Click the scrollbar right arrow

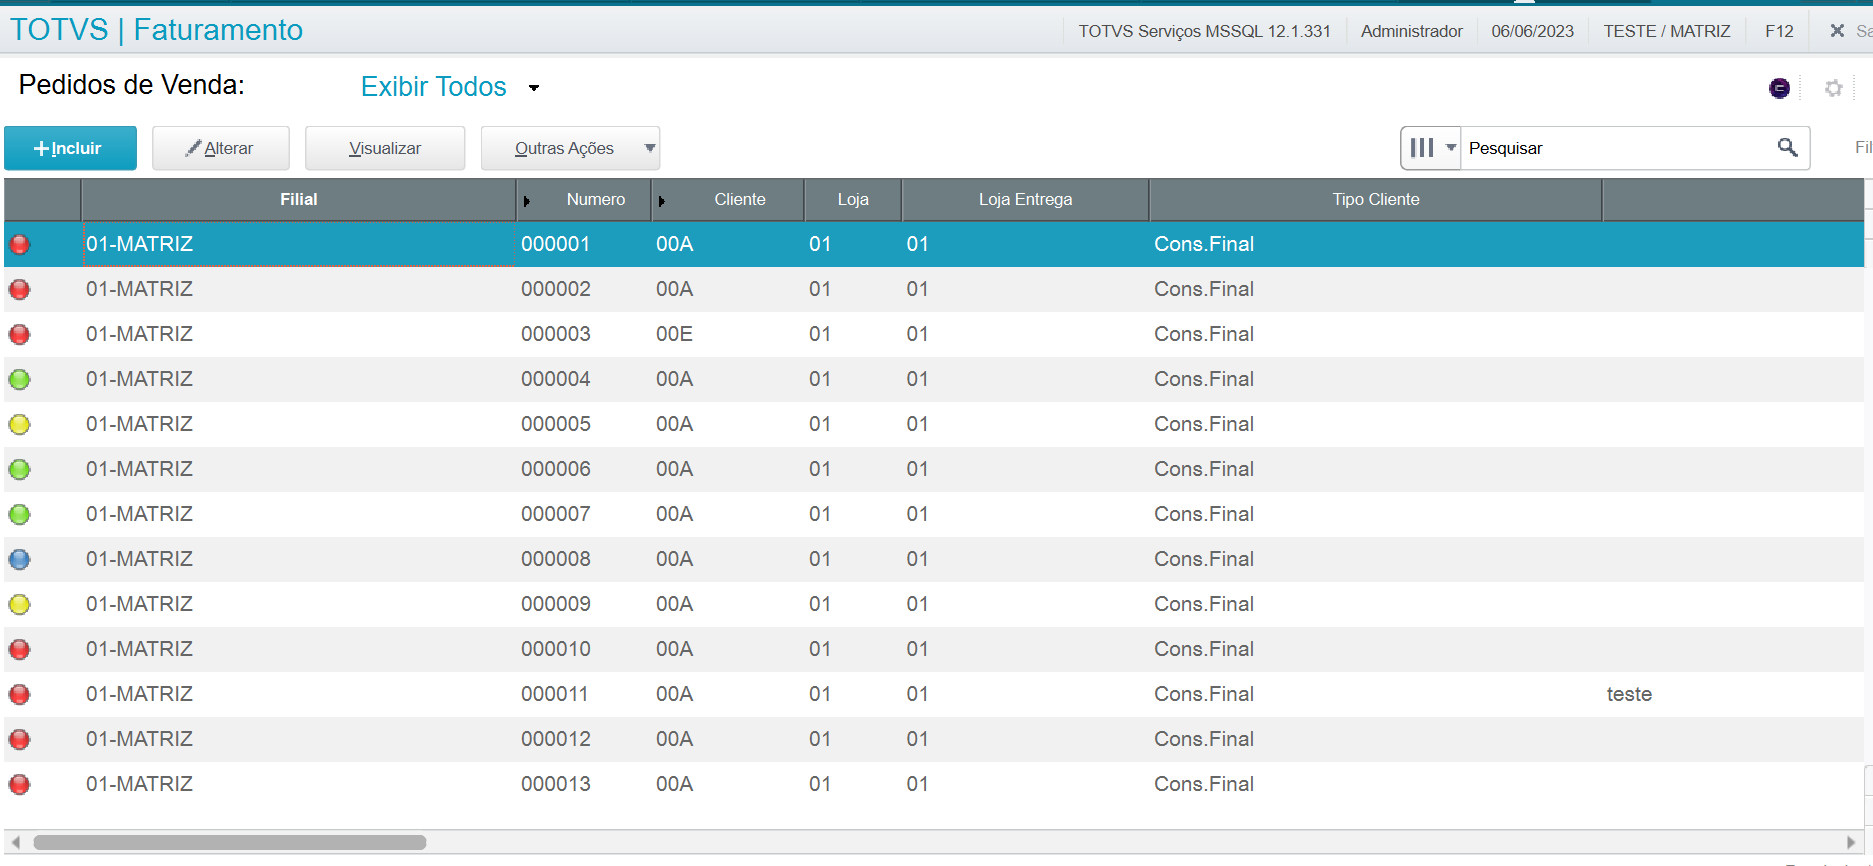pyautogui.click(x=1851, y=842)
